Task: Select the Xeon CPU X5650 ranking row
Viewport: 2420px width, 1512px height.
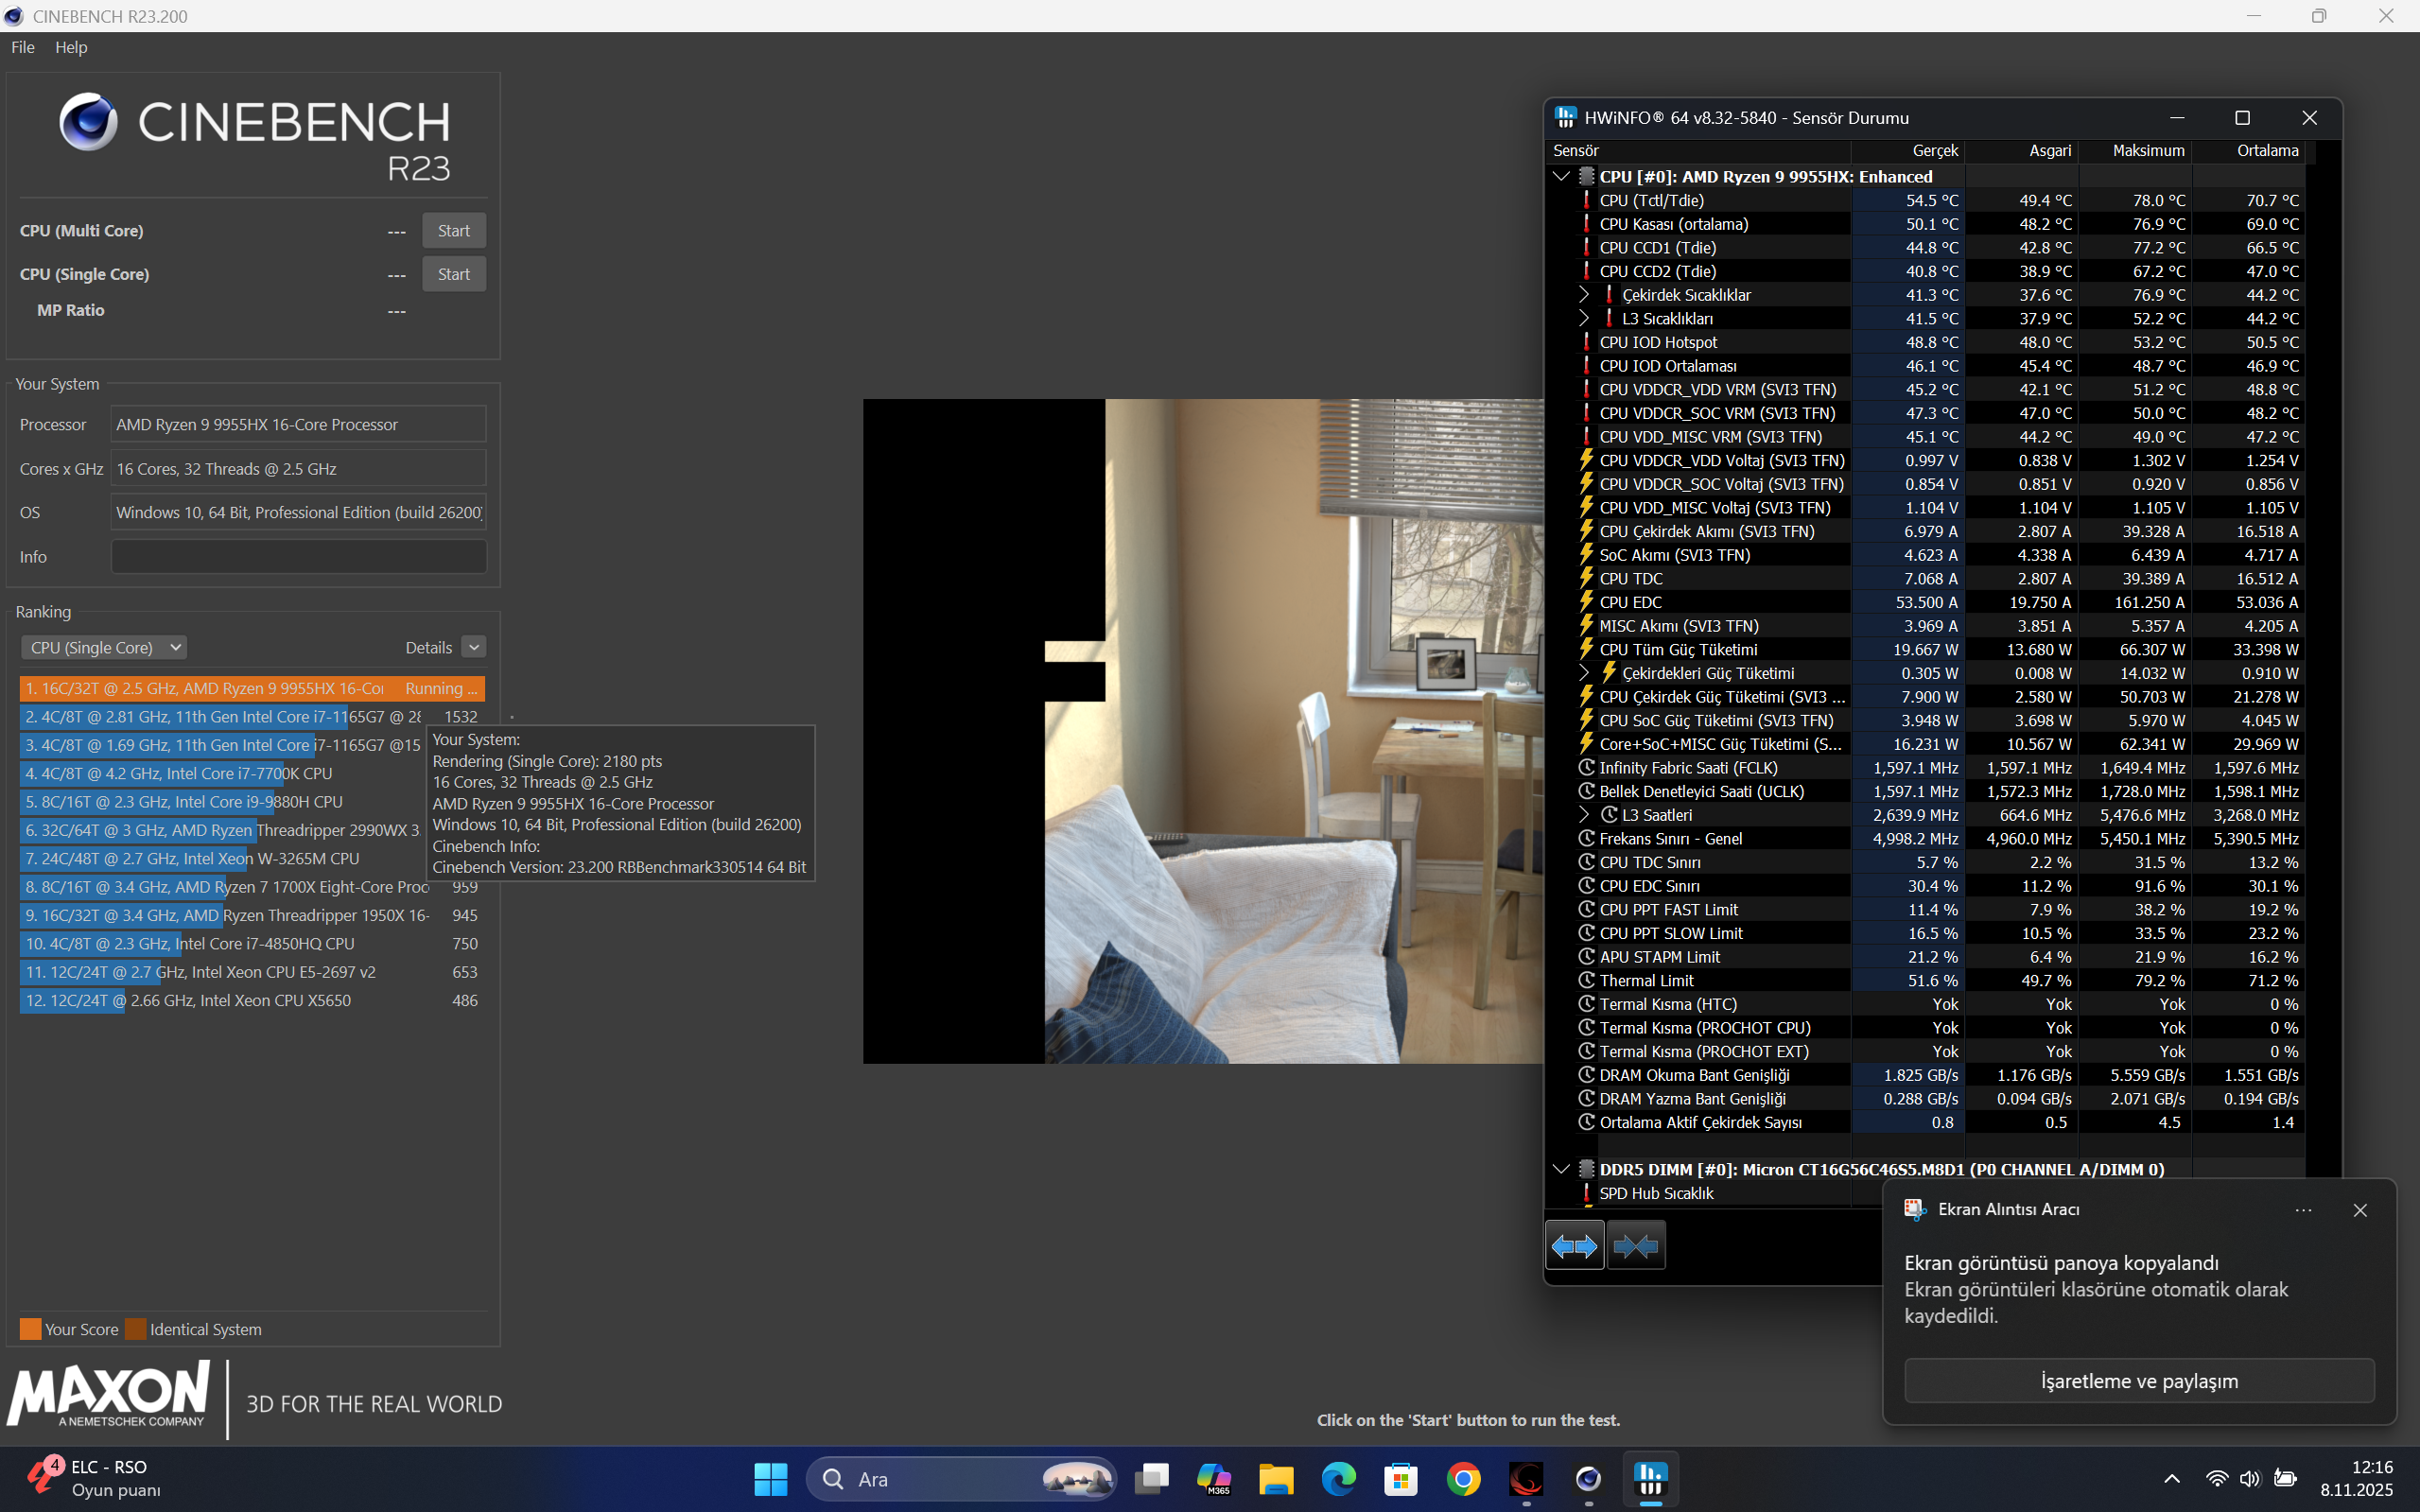Action: (252, 1000)
